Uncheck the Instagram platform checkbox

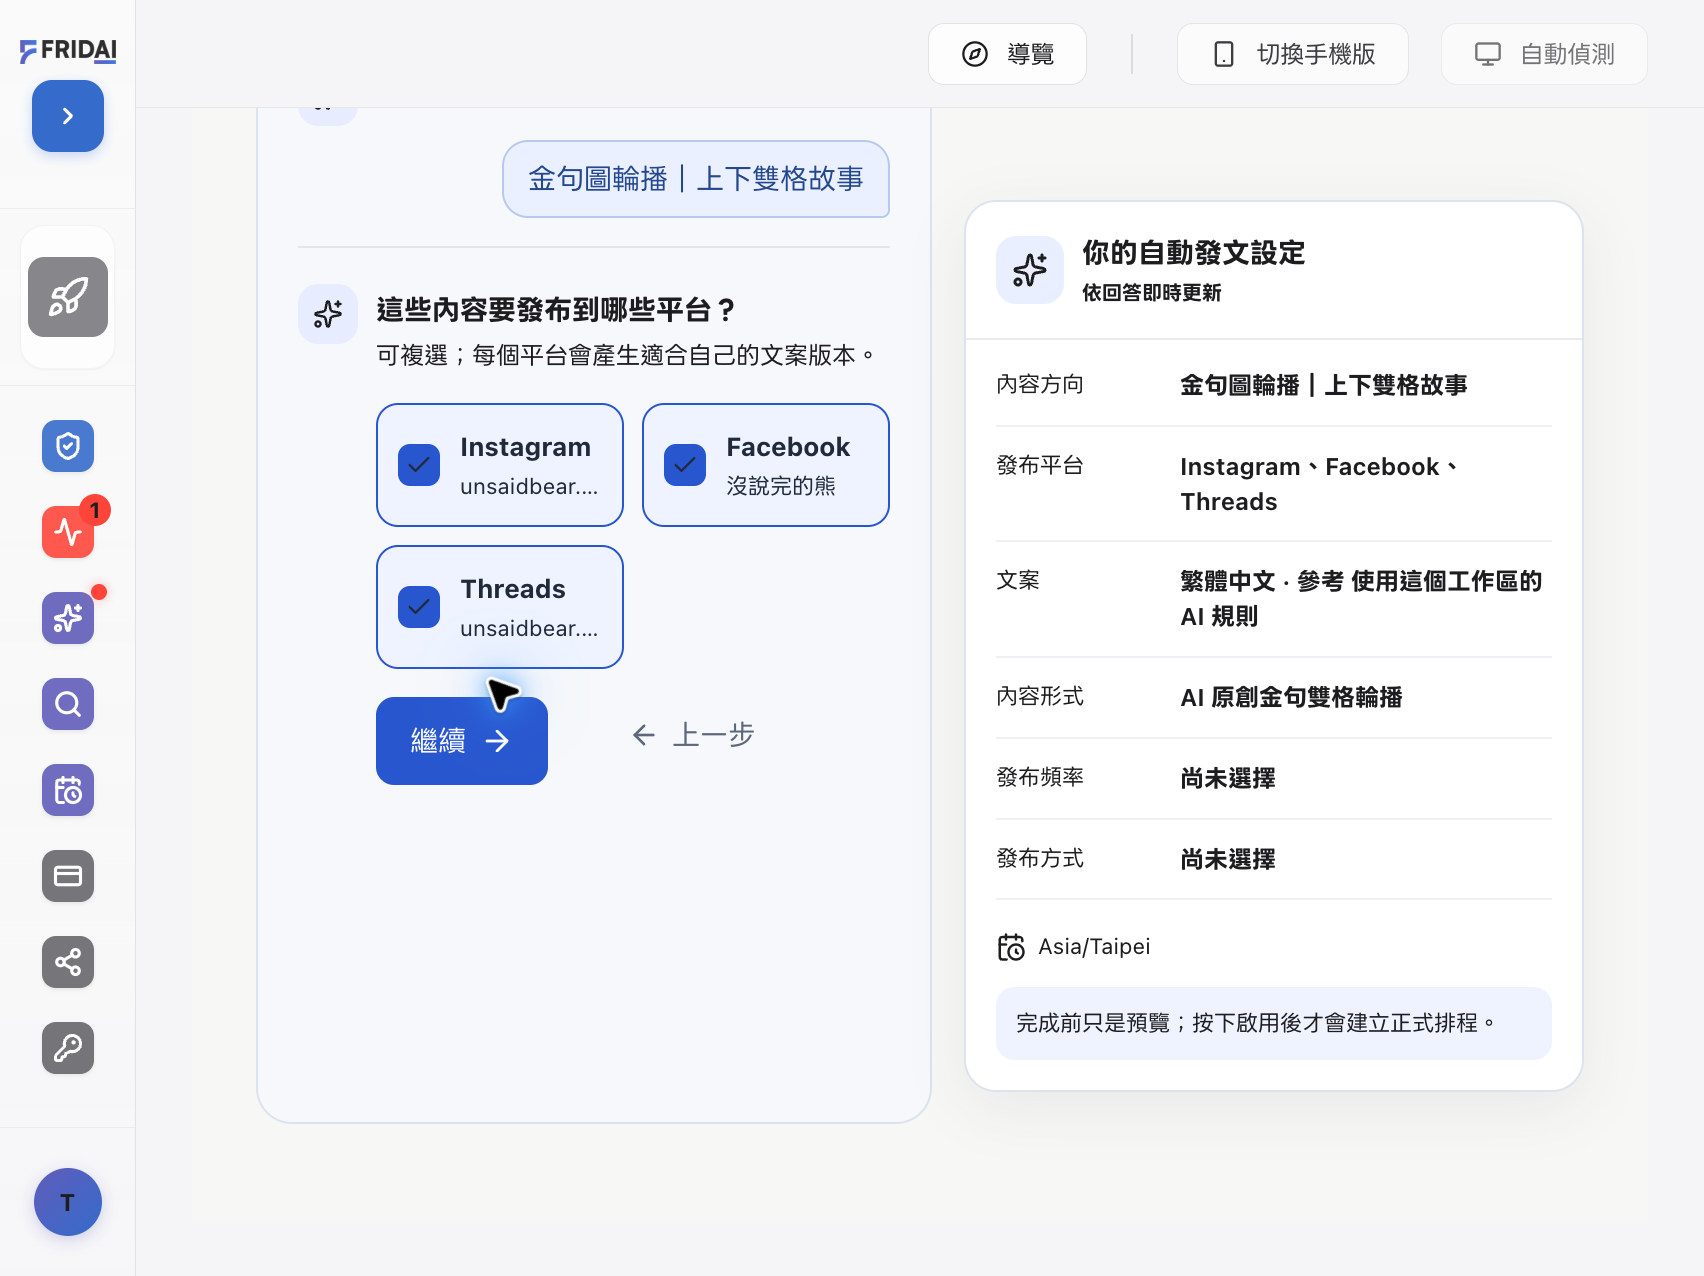pyautogui.click(x=419, y=465)
